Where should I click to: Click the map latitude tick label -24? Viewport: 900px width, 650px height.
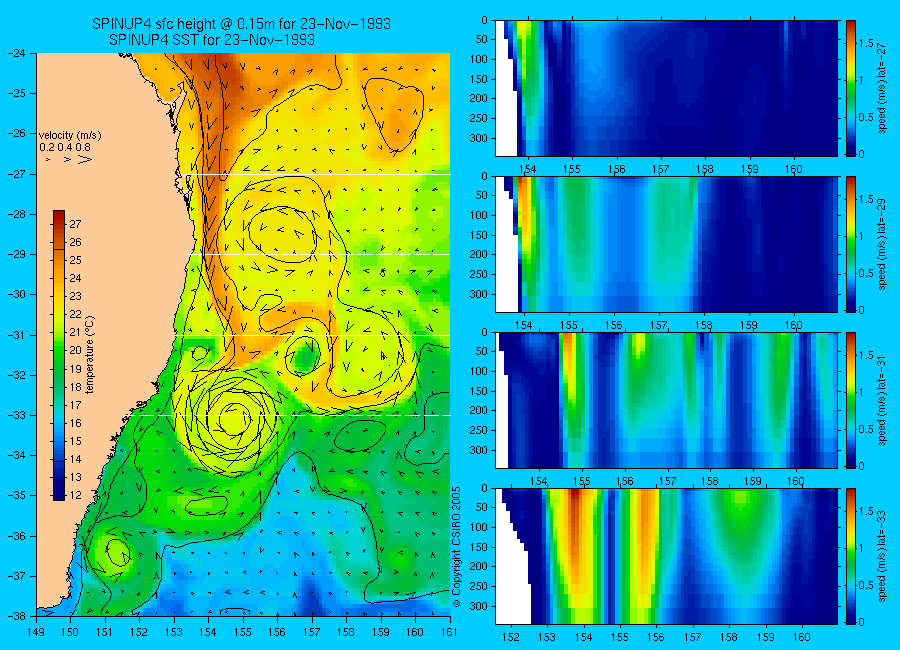tap(17, 53)
